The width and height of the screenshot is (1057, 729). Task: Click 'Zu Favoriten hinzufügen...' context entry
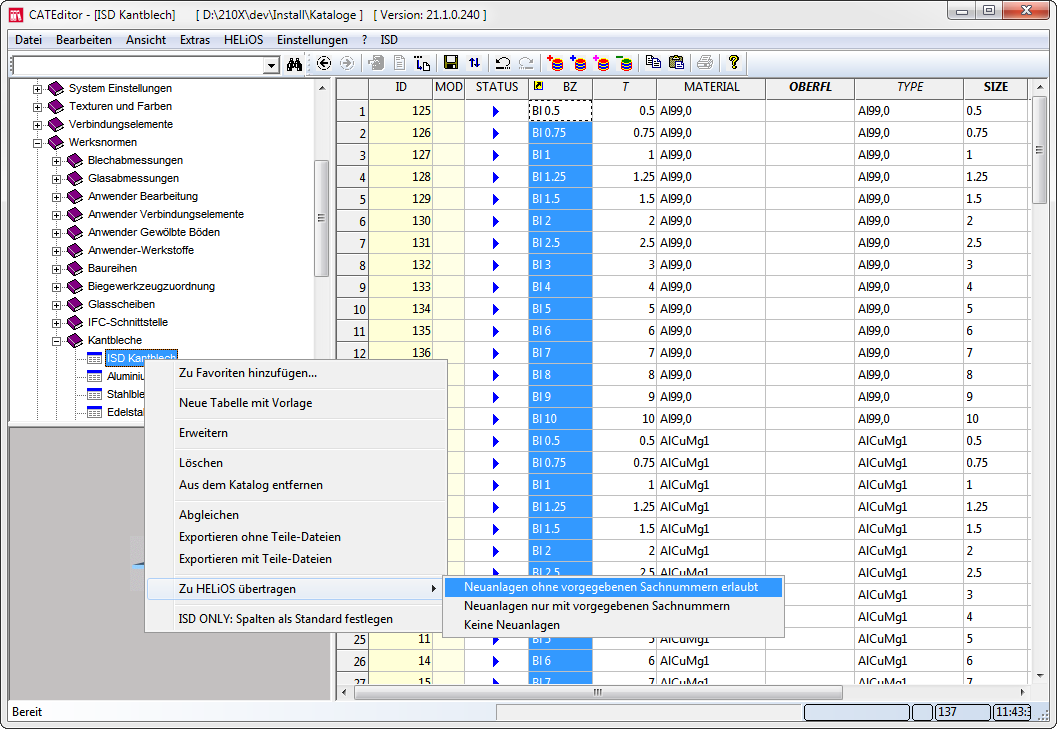tap(247, 373)
